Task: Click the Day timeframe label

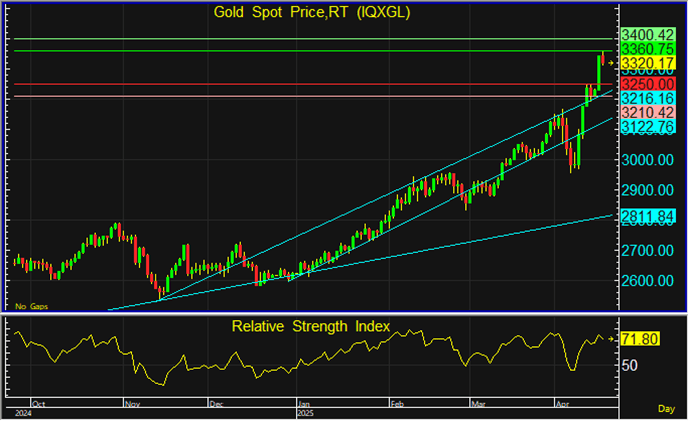Action: 665,408
